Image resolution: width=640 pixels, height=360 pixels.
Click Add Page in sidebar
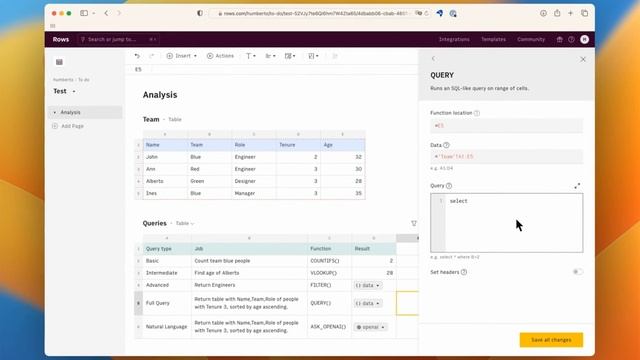click(x=68, y=126)
